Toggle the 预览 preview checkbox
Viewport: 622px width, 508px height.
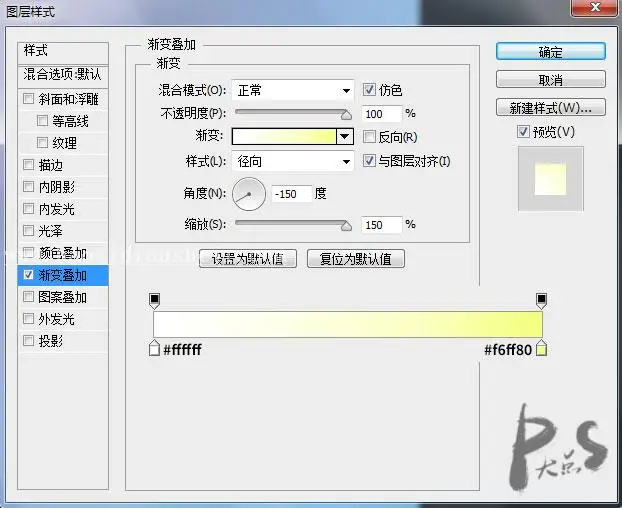point(523,131)
